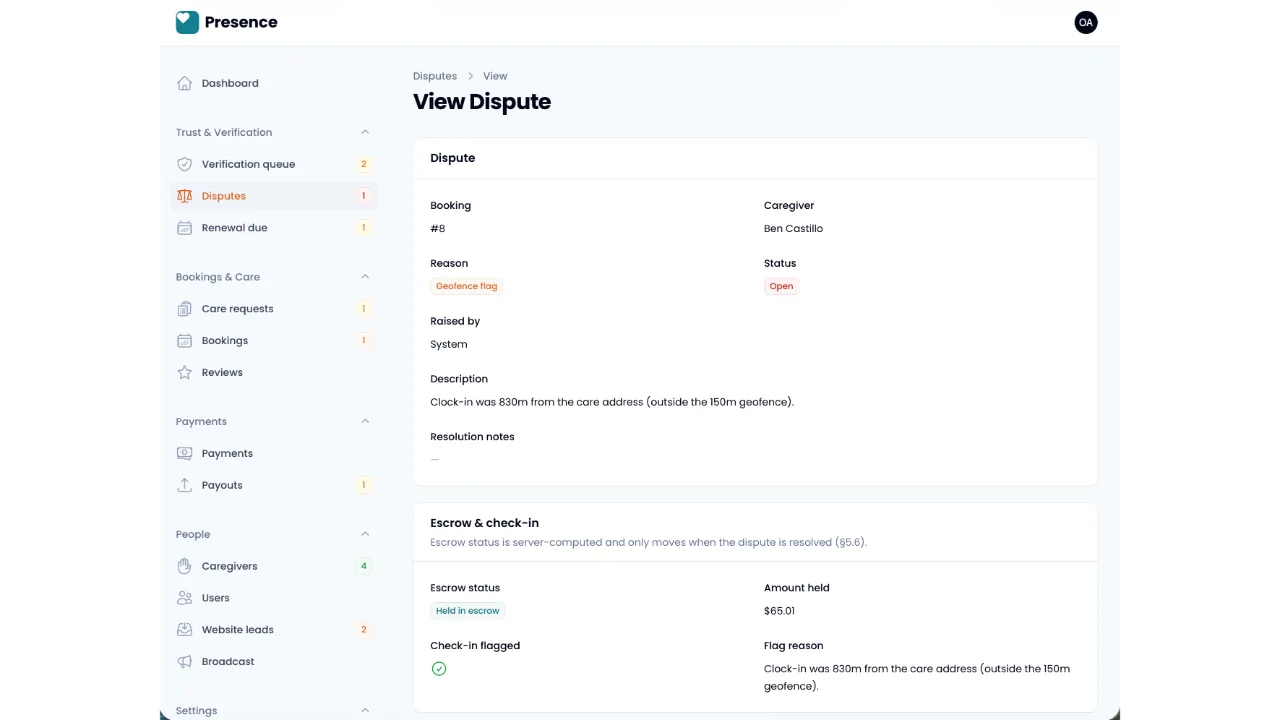The width and height of the screenshot is (1280, 720).
Task: Click the Website leads inbox icon
Action: pos(184,630)
